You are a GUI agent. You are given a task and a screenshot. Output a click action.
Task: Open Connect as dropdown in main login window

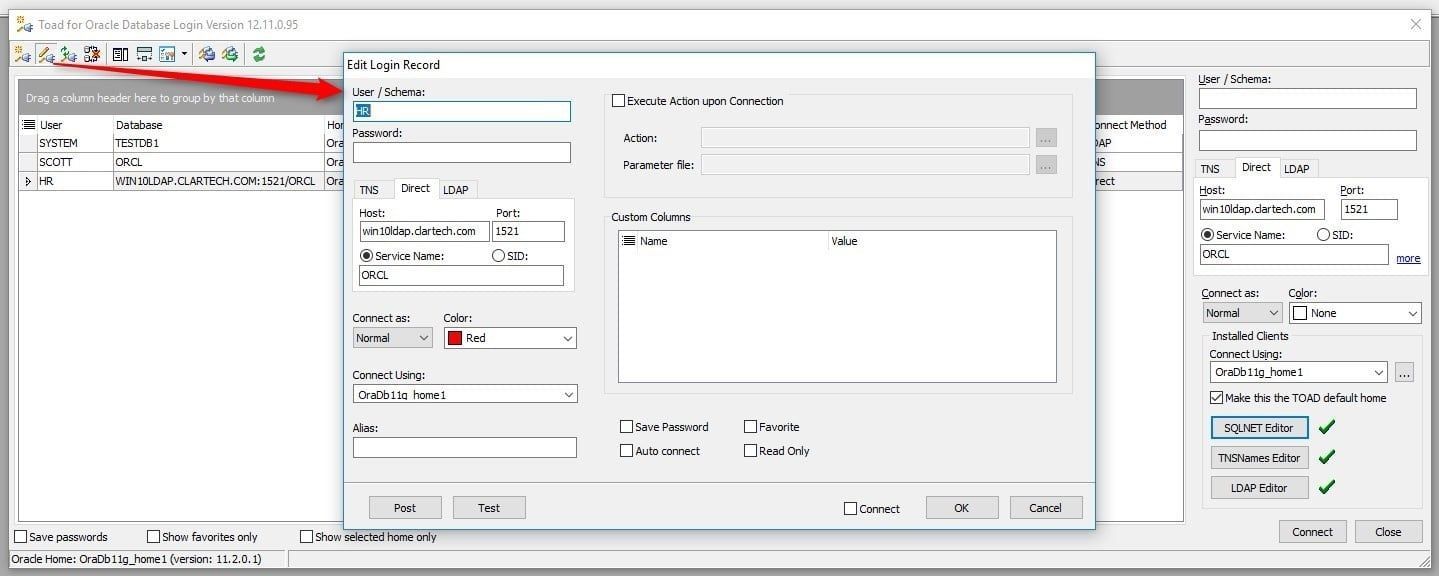1243,313
